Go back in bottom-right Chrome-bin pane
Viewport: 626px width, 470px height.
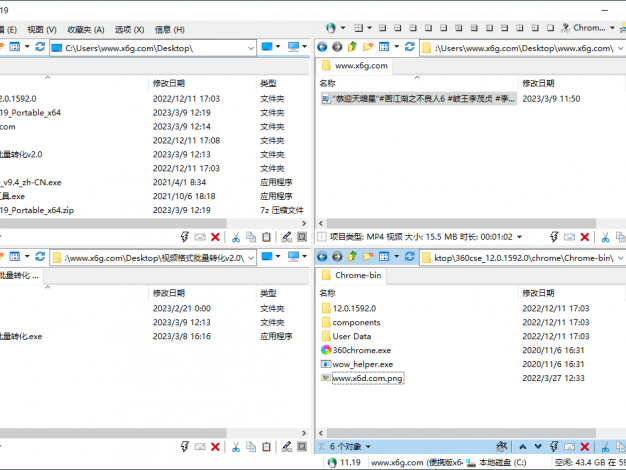322,257
